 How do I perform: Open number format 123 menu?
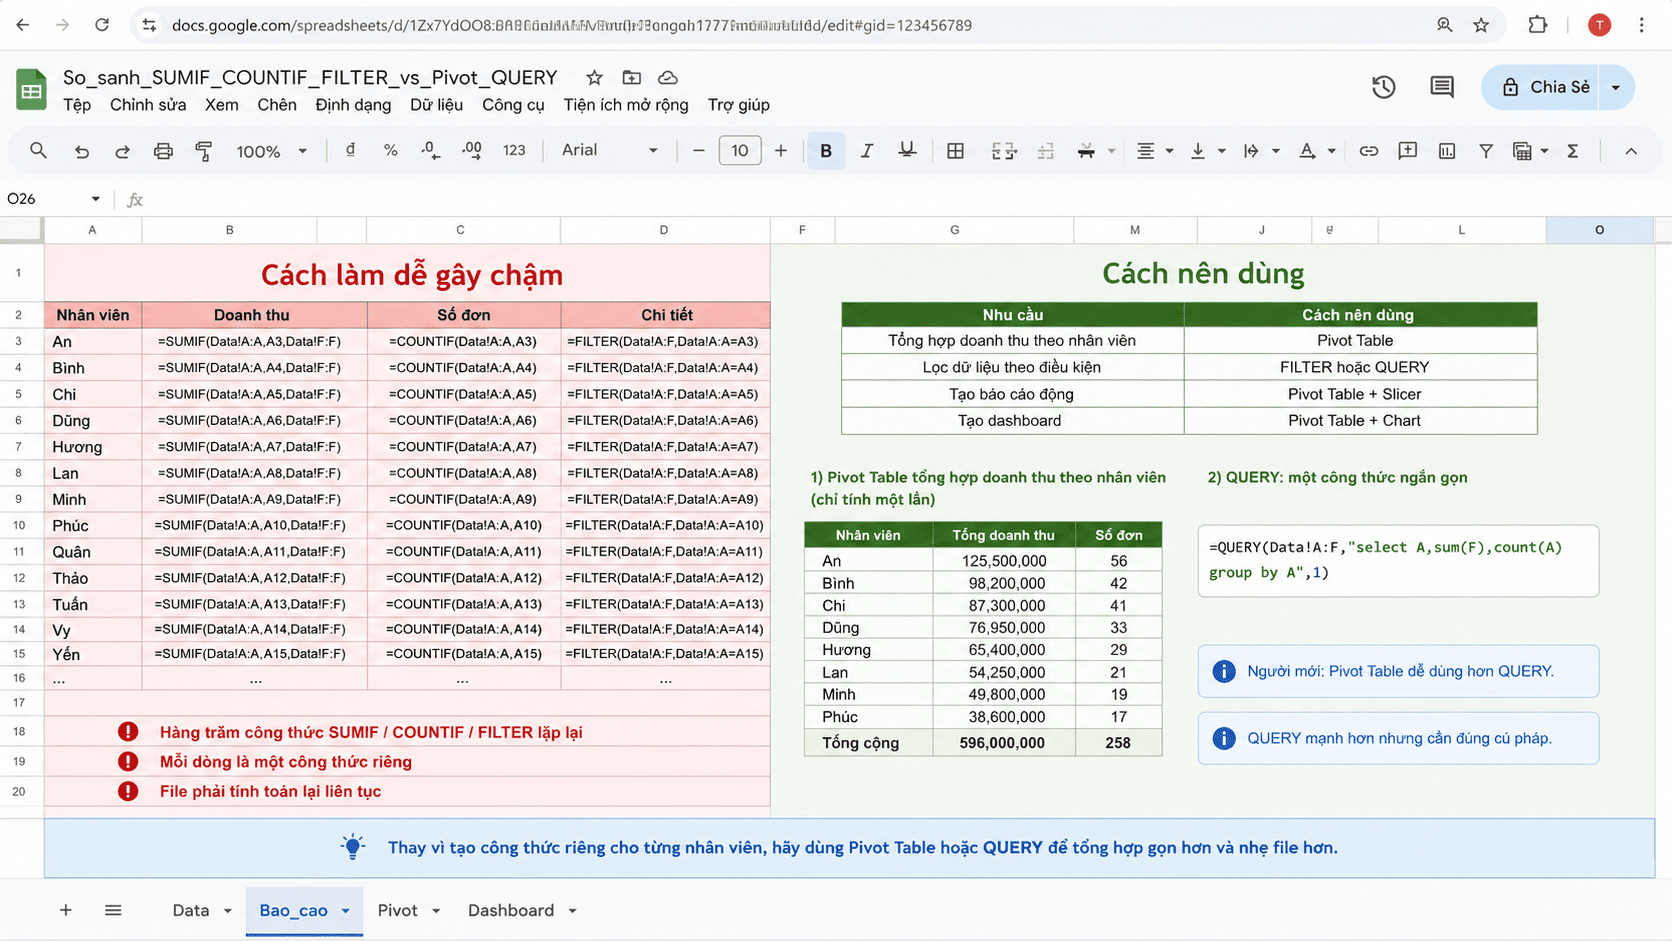coord(514,151)
